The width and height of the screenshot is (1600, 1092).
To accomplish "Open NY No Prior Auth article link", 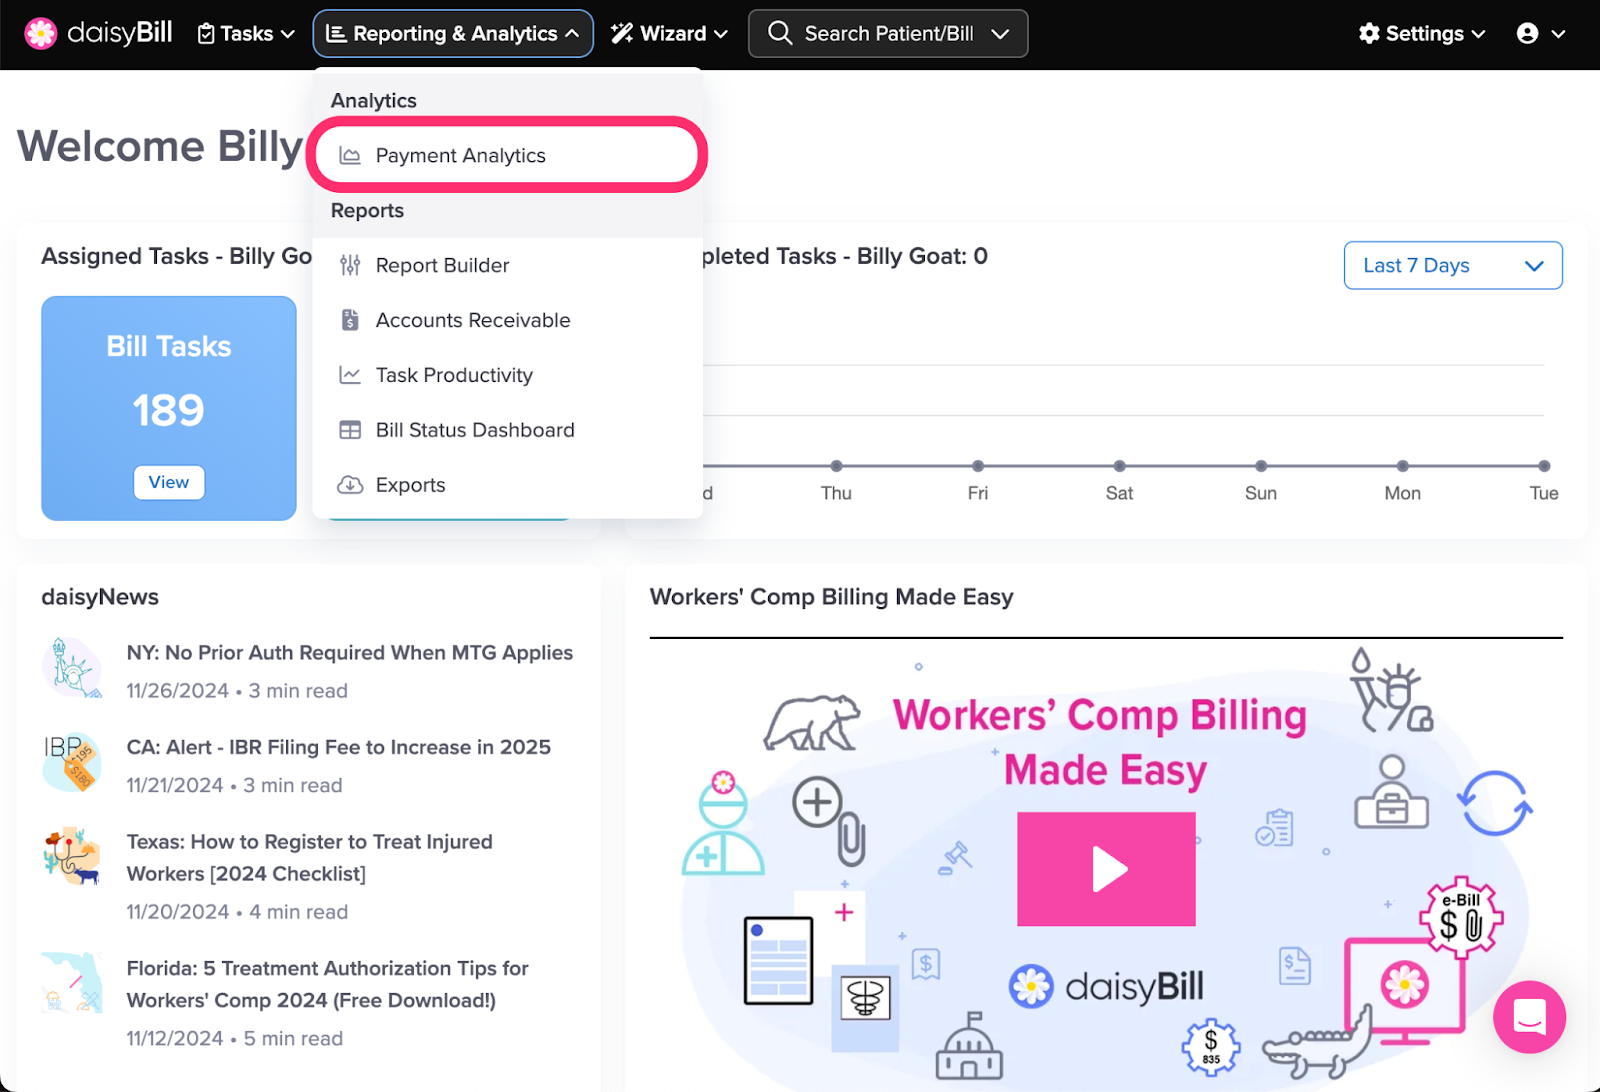I will [349, 653].
